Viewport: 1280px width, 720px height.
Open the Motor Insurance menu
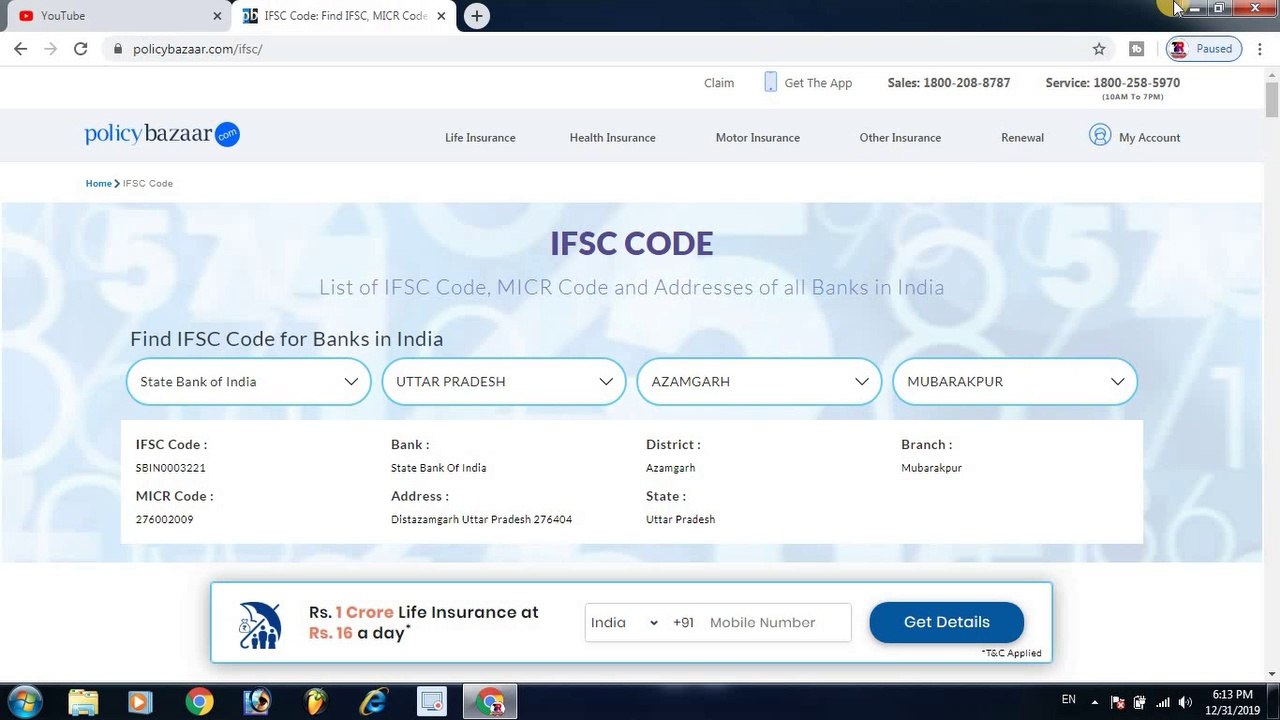click(x=757, y=138)
